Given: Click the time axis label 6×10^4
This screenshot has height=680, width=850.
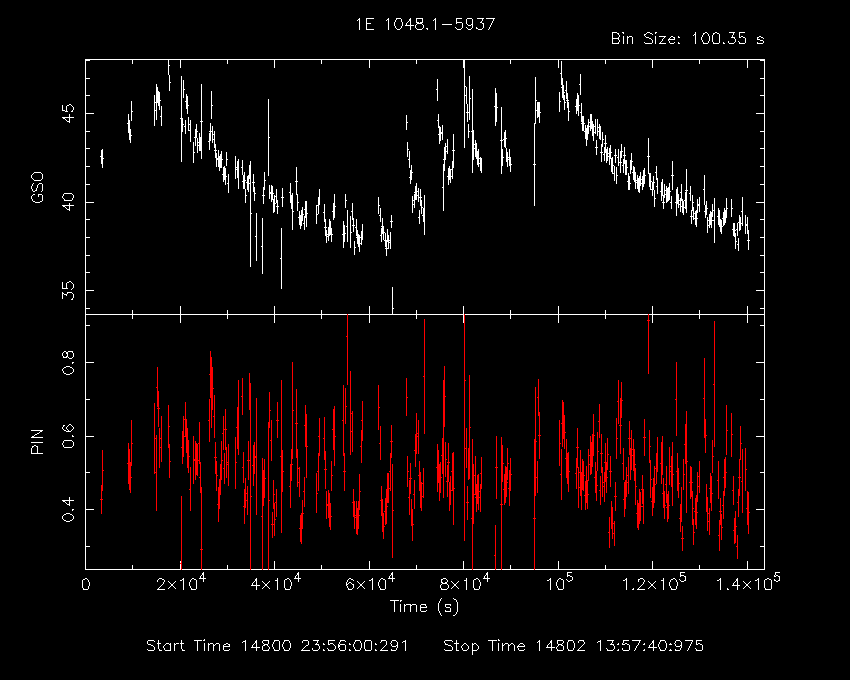Looking at the screenshot, I should click(370, 582).
